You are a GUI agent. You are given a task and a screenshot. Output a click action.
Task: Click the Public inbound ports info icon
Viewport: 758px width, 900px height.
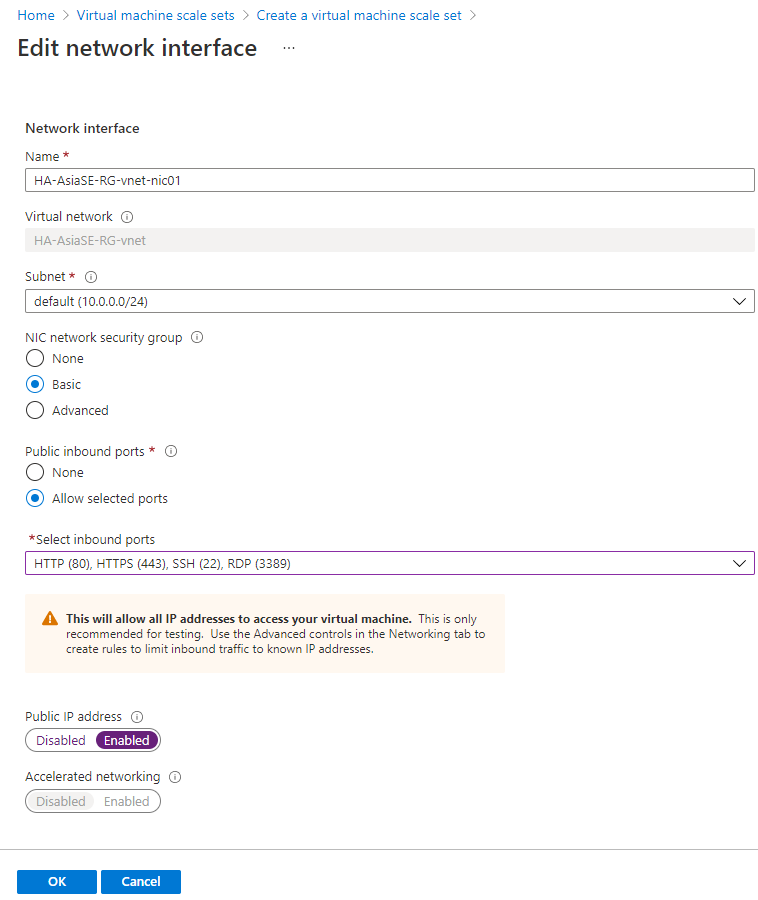click(171, 451)
